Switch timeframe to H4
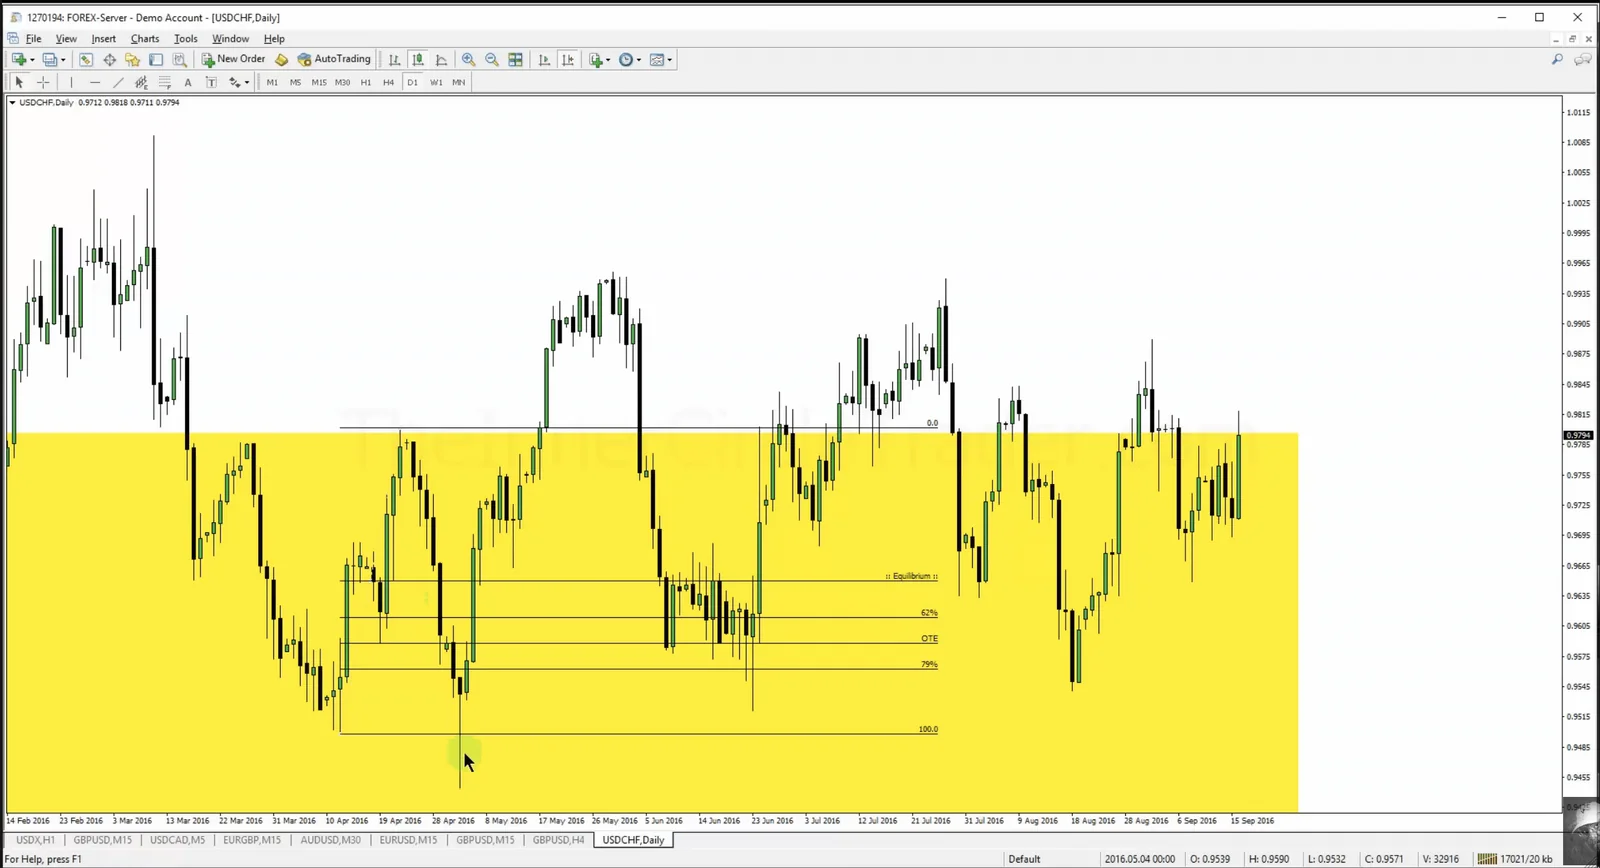Screen dimensions: 1600x868 click(388, 83)
